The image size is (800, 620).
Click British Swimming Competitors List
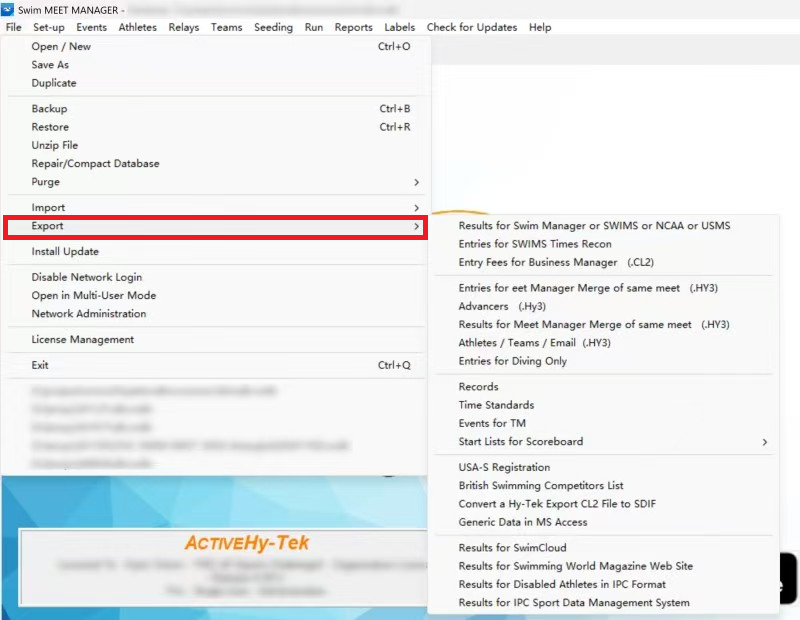pos(540,486)
